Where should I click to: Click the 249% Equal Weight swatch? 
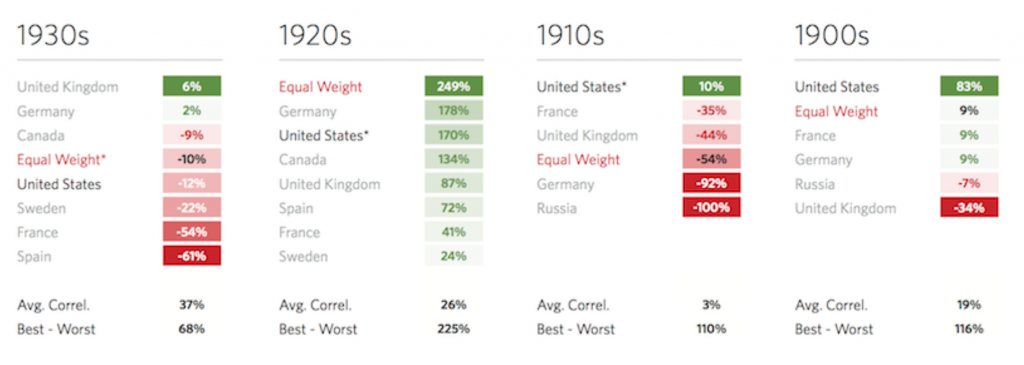(453, 87)
